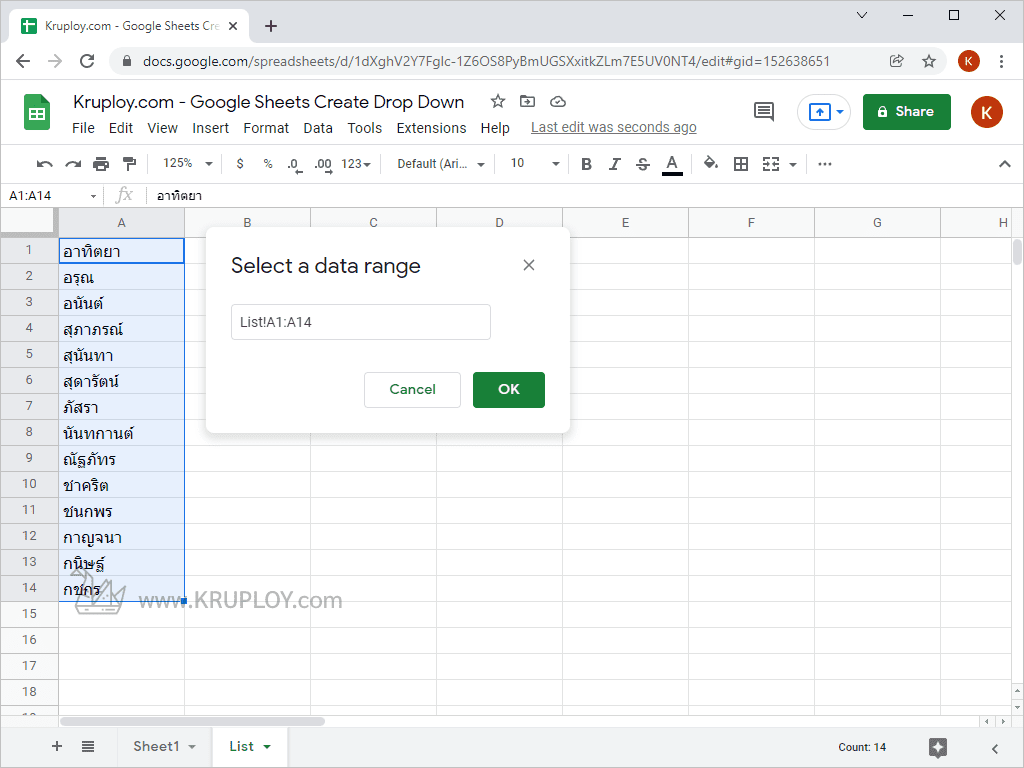Click the Undo icon in toolbar
The image size is (1024, 768).
pyautogui.click(x=44, y=164)
